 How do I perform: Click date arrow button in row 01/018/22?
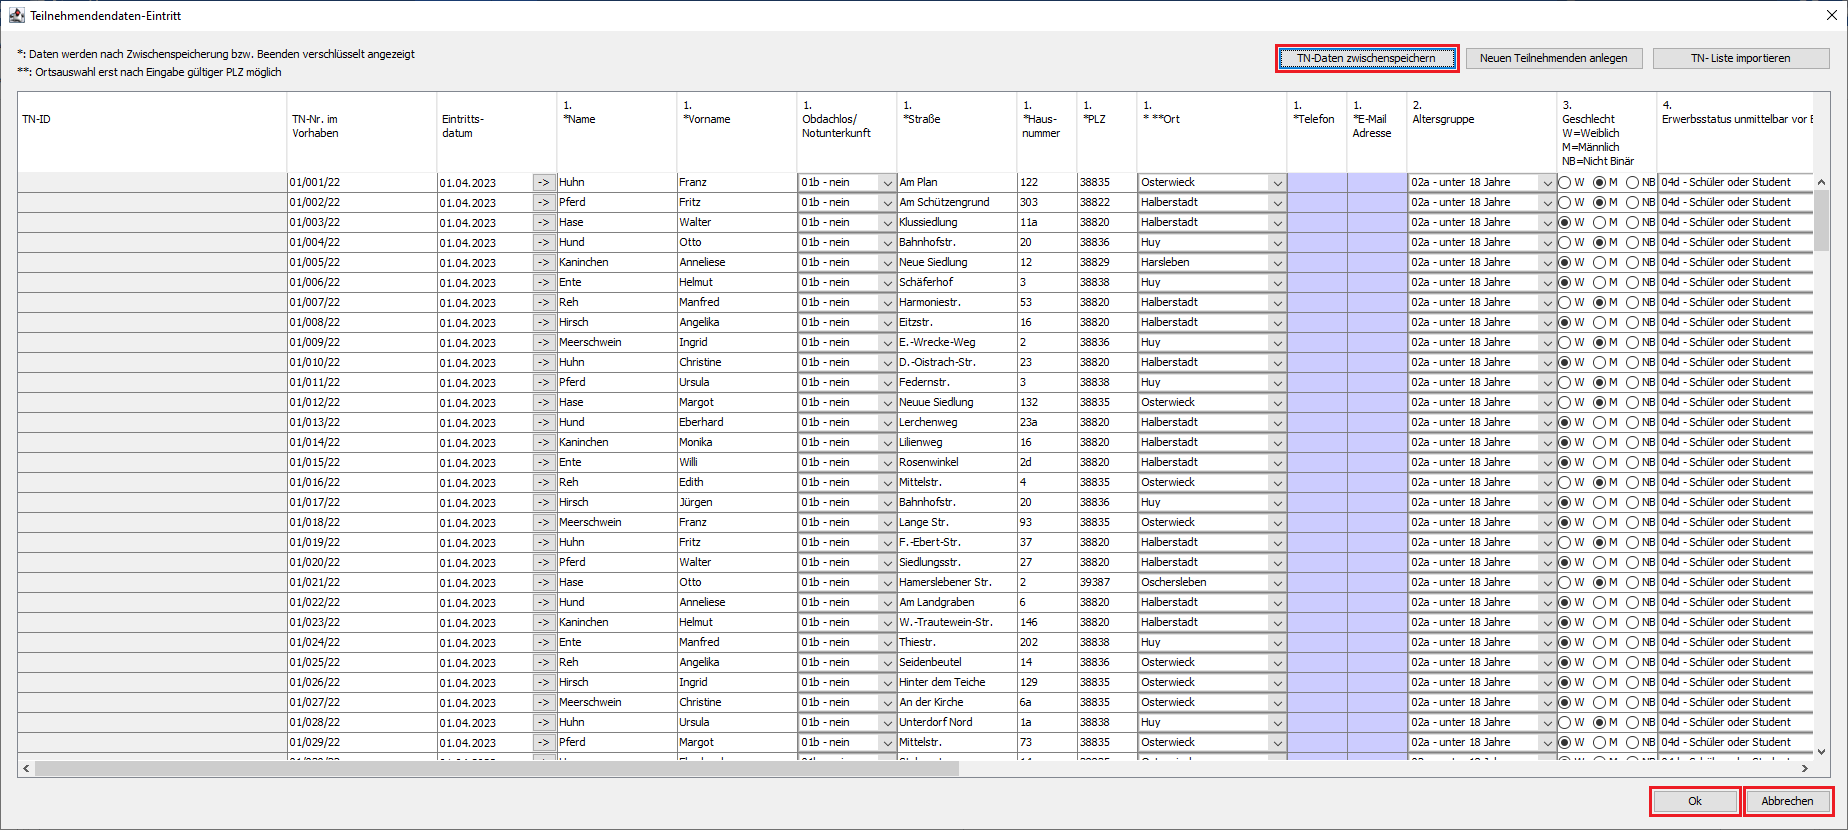pos(543,522)
